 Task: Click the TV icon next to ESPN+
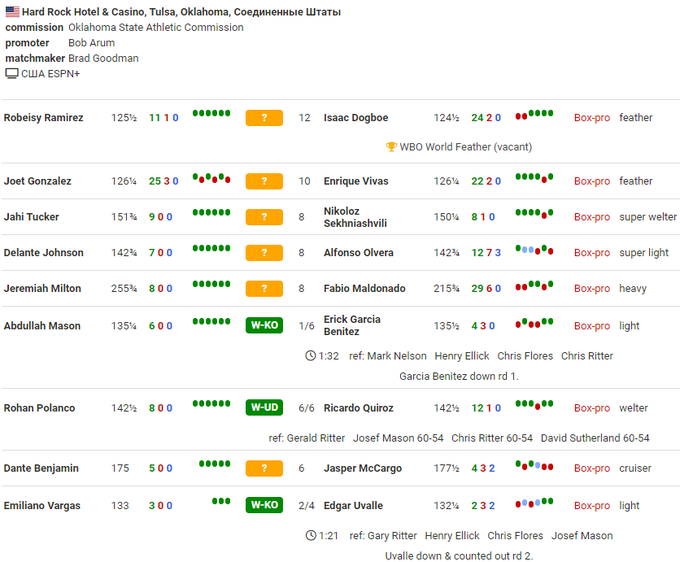coord(12,73)
